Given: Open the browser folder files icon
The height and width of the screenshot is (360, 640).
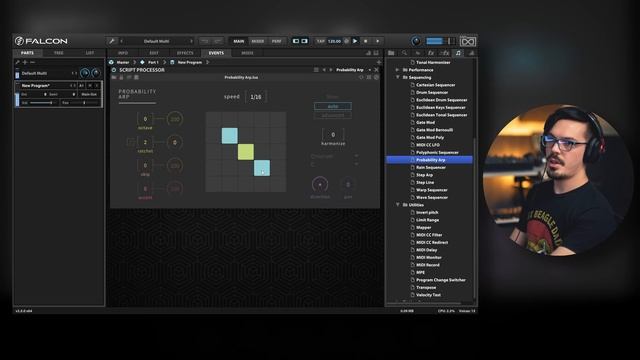Looking at the screenshot, I should coord(391,53).
